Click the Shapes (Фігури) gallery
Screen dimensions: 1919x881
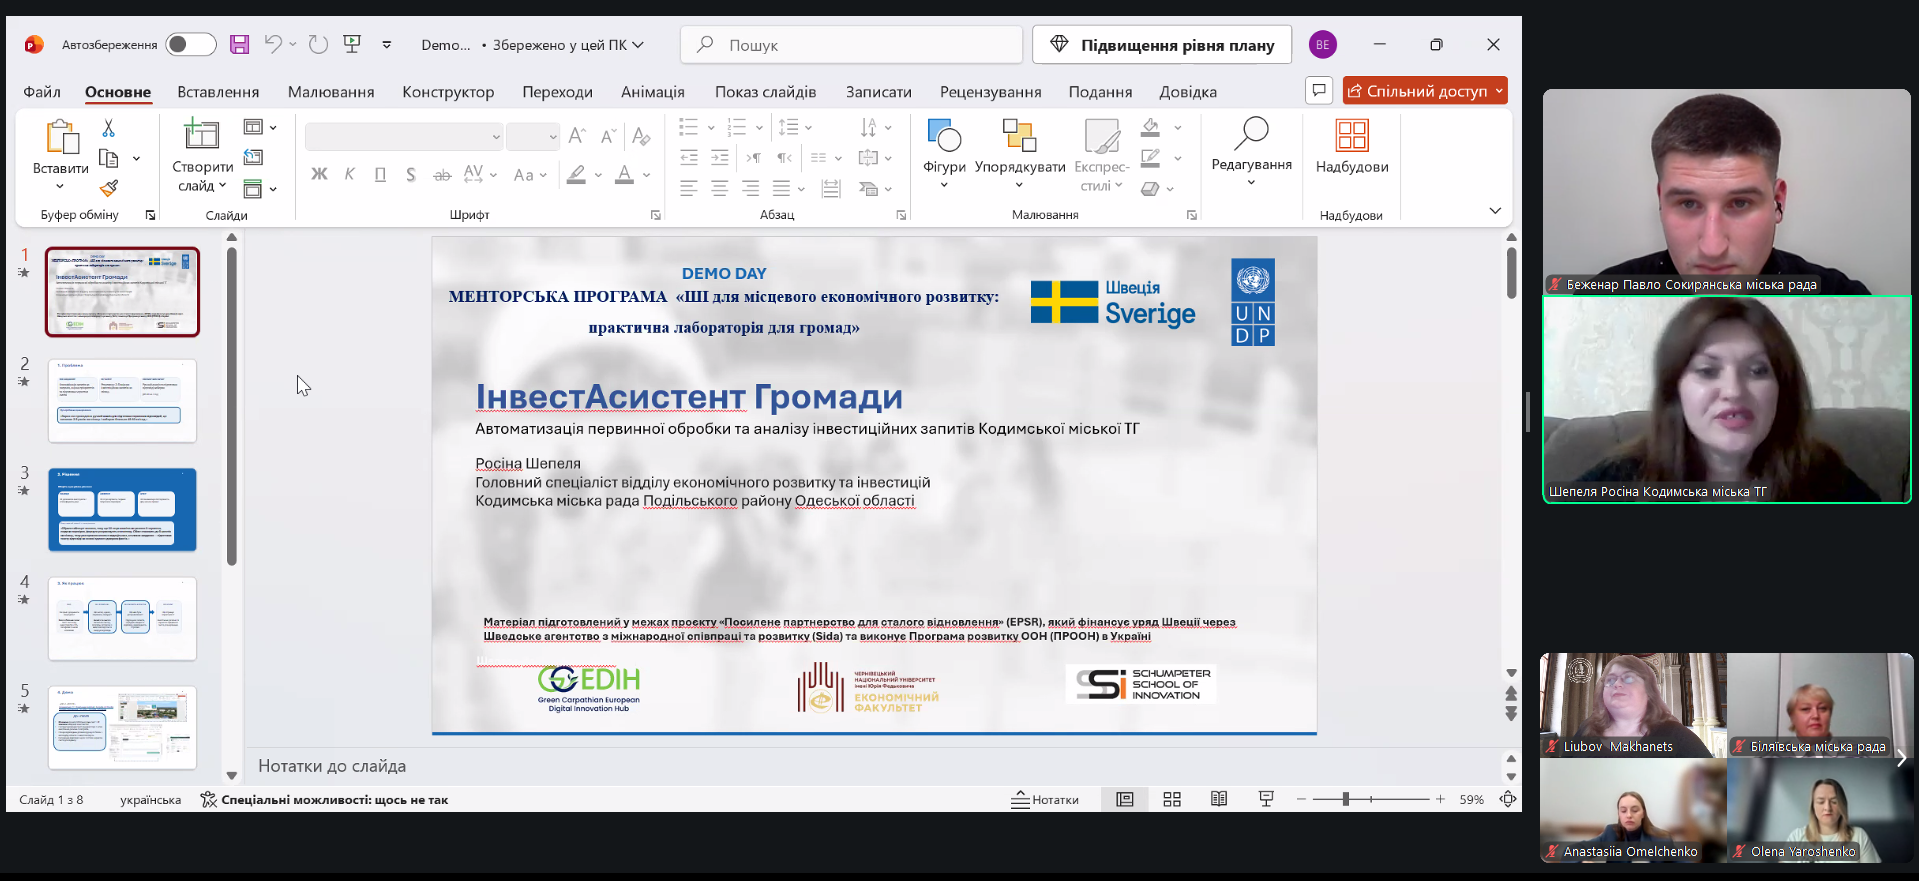click(944, 153)
